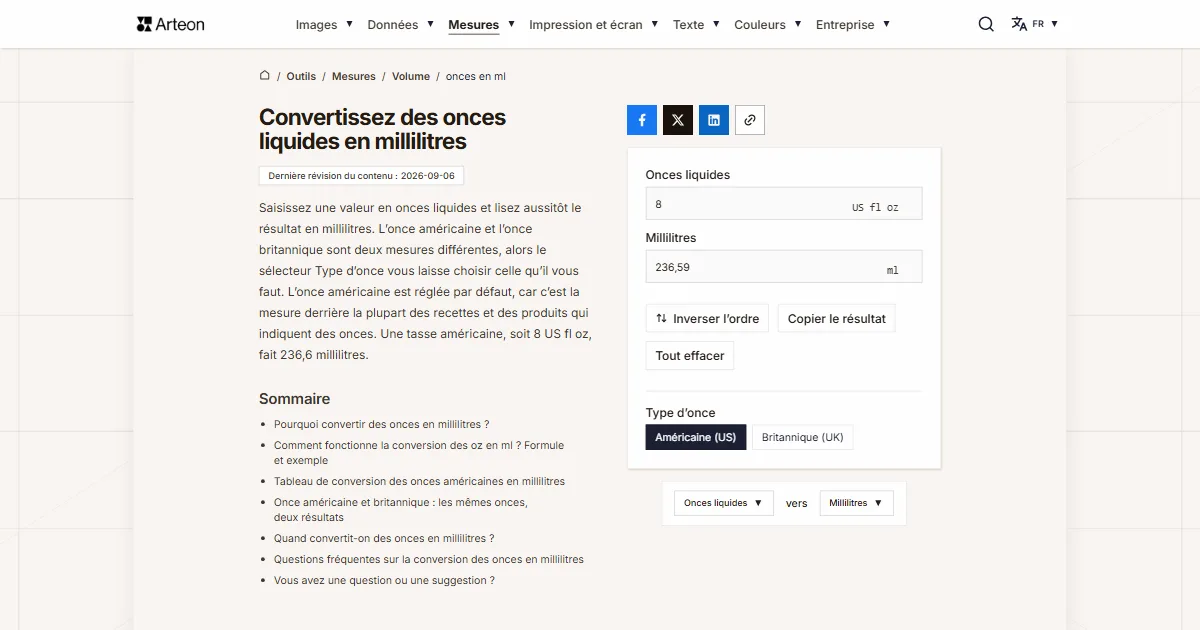
Task: Jump to Pourquoi convertir des onces section
Action: tap(382, 424)
